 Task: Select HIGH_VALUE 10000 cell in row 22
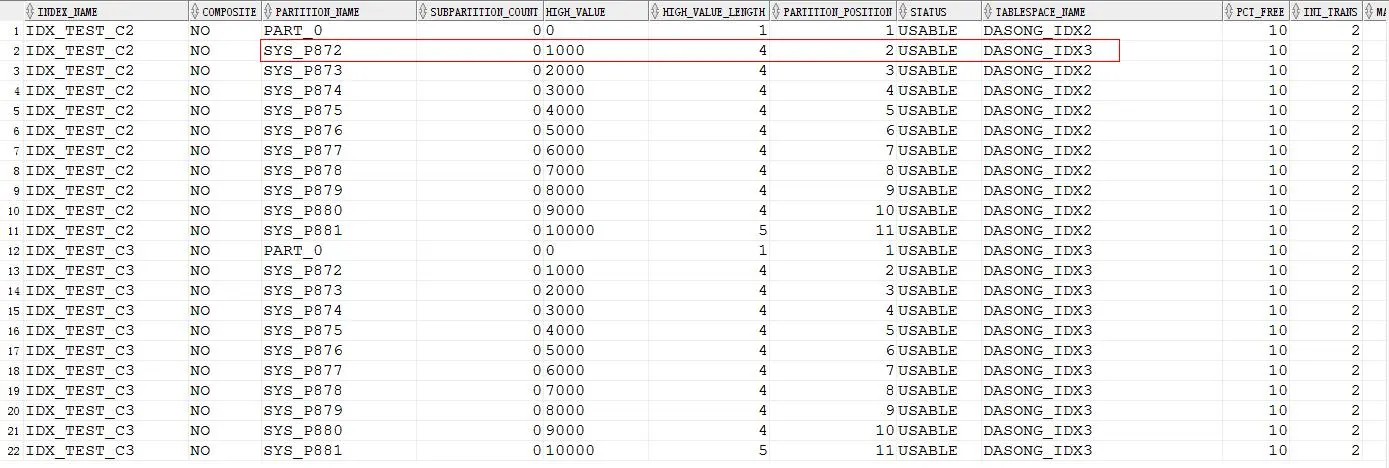click(x=595, y=451)
